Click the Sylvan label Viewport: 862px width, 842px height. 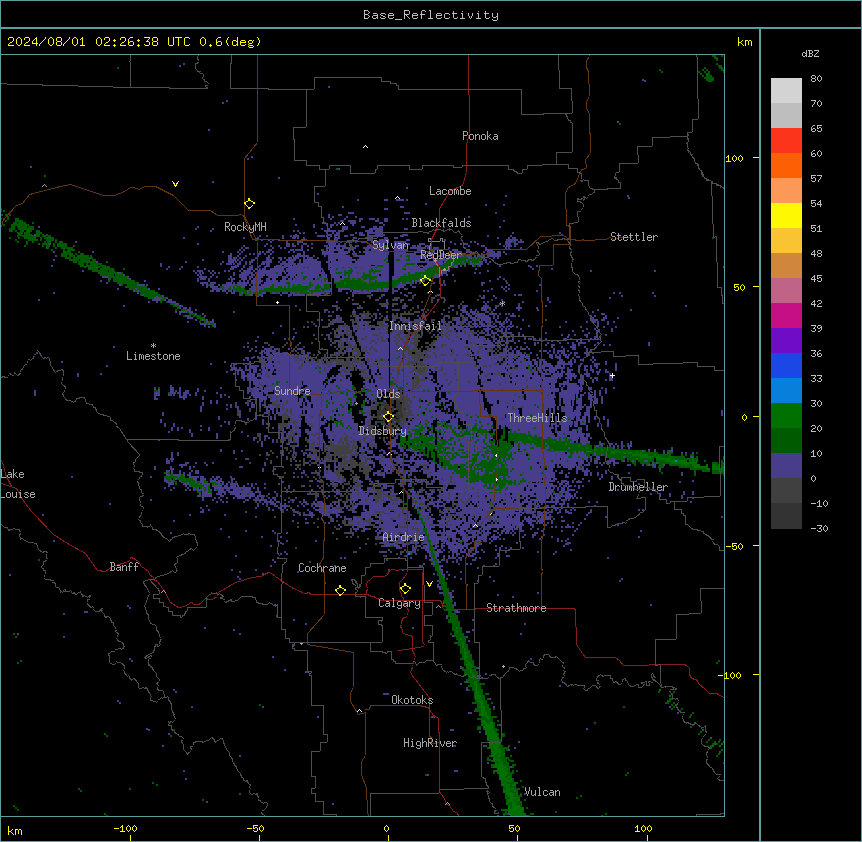click(390, 245)
